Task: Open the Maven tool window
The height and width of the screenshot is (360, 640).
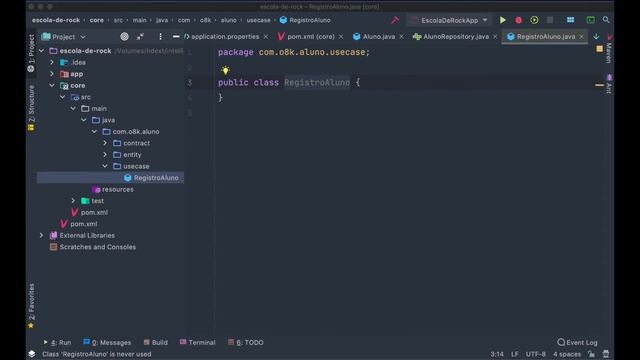Action: [x=609, y=49]
